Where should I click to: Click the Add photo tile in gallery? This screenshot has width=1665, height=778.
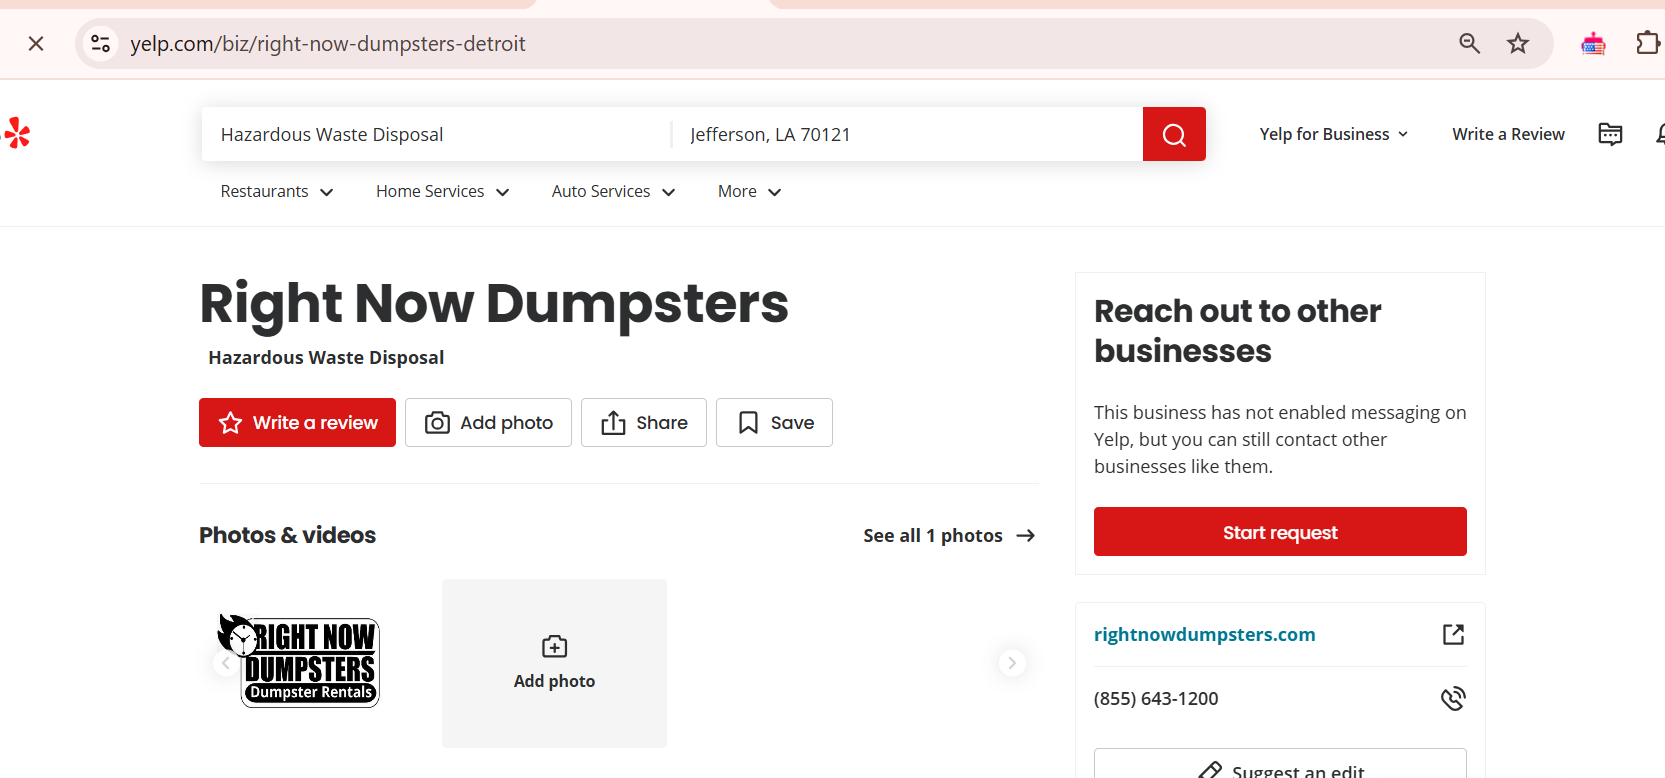tap(554, 663)
